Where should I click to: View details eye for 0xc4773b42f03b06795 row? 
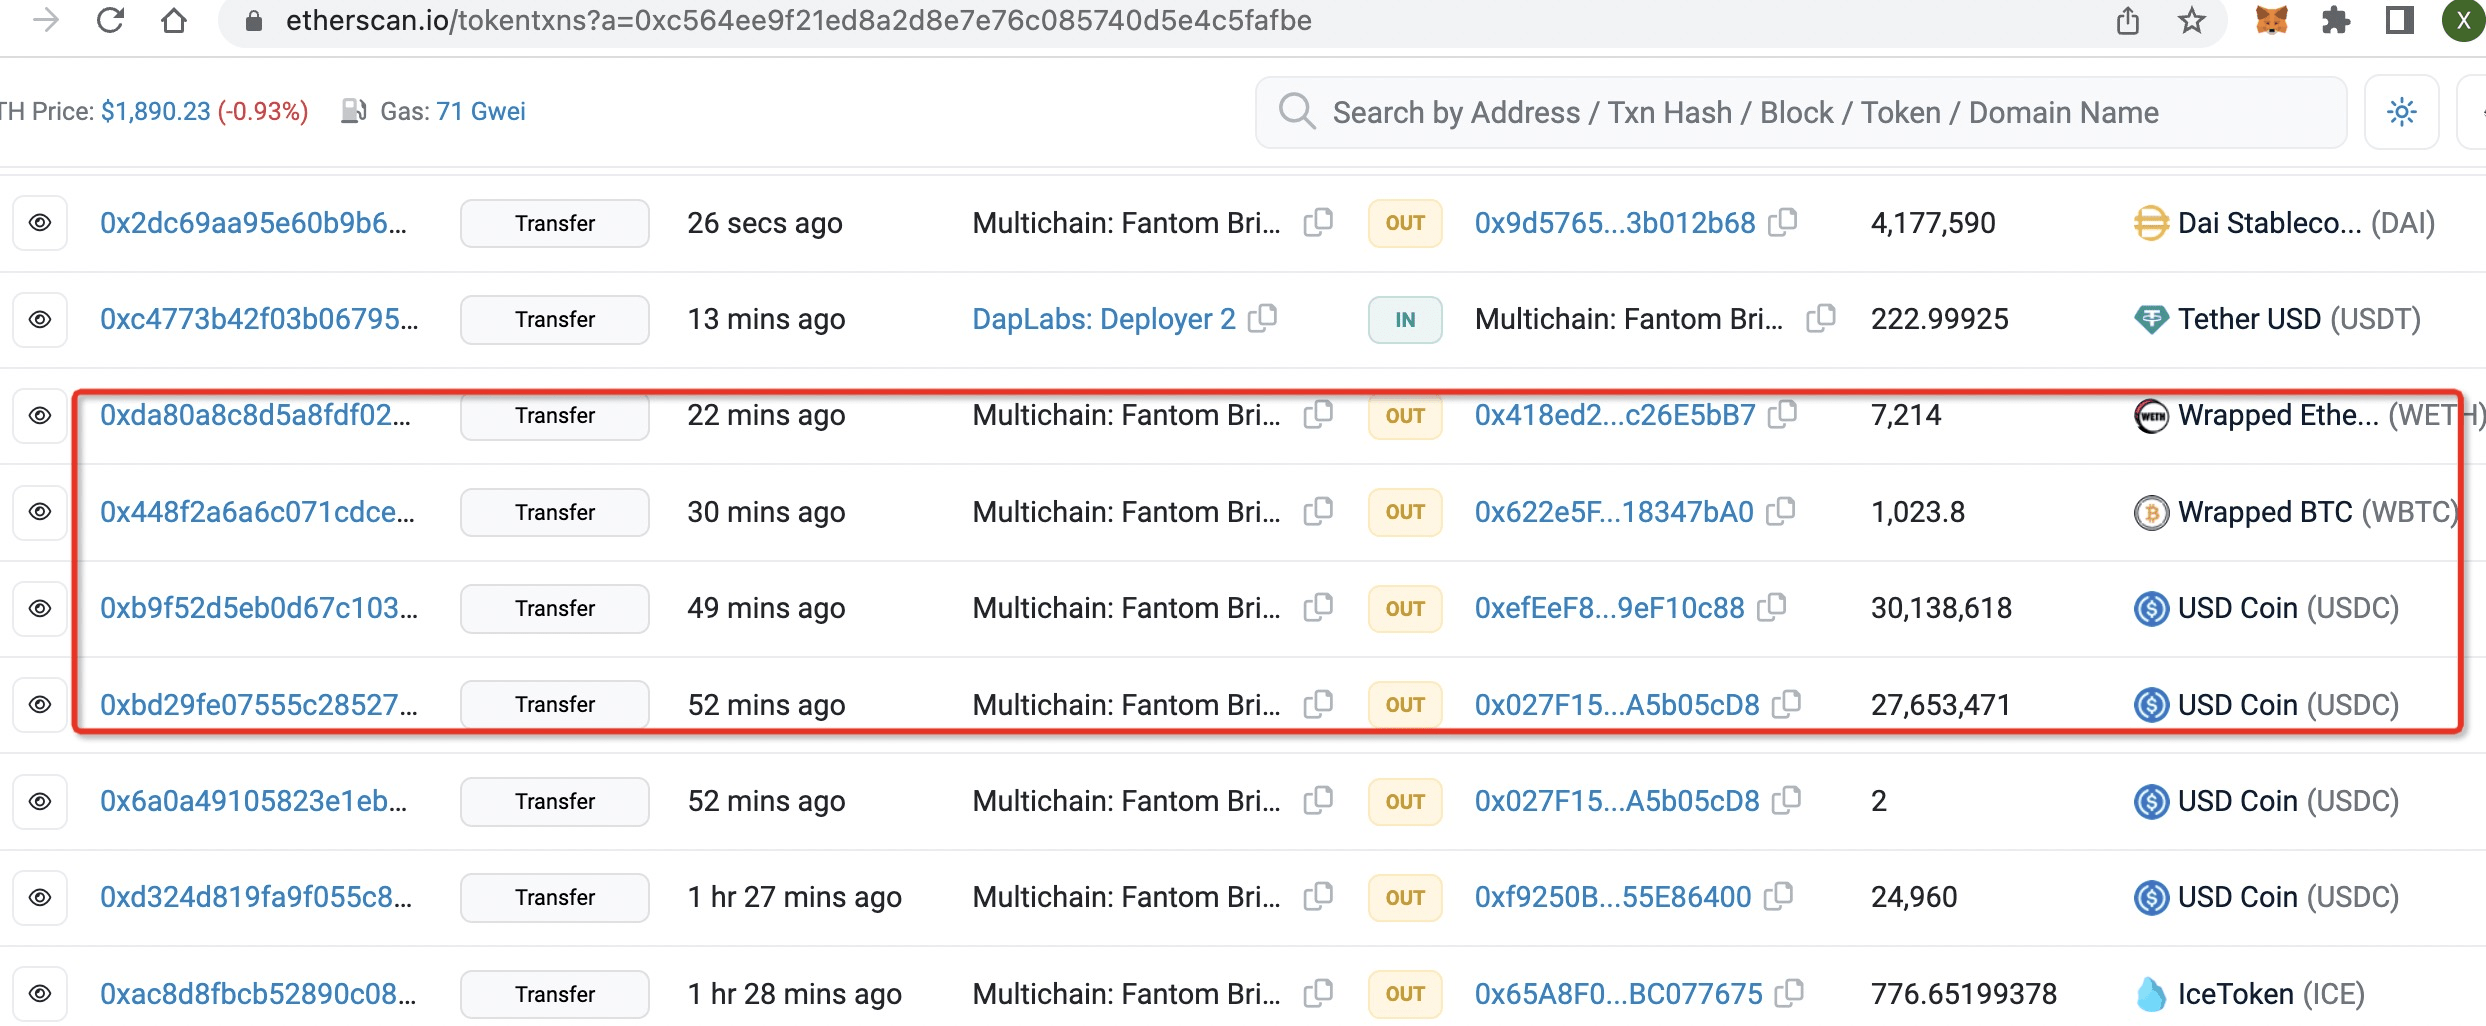point(40,320)
